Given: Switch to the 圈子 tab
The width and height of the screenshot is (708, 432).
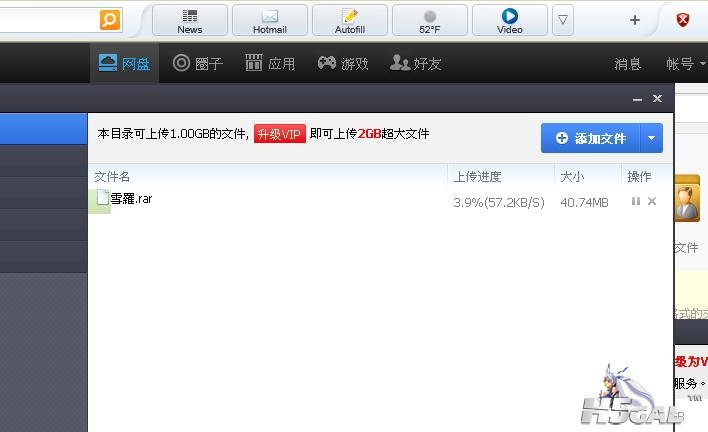Looking at the screenshot, I should click(197, 64).
